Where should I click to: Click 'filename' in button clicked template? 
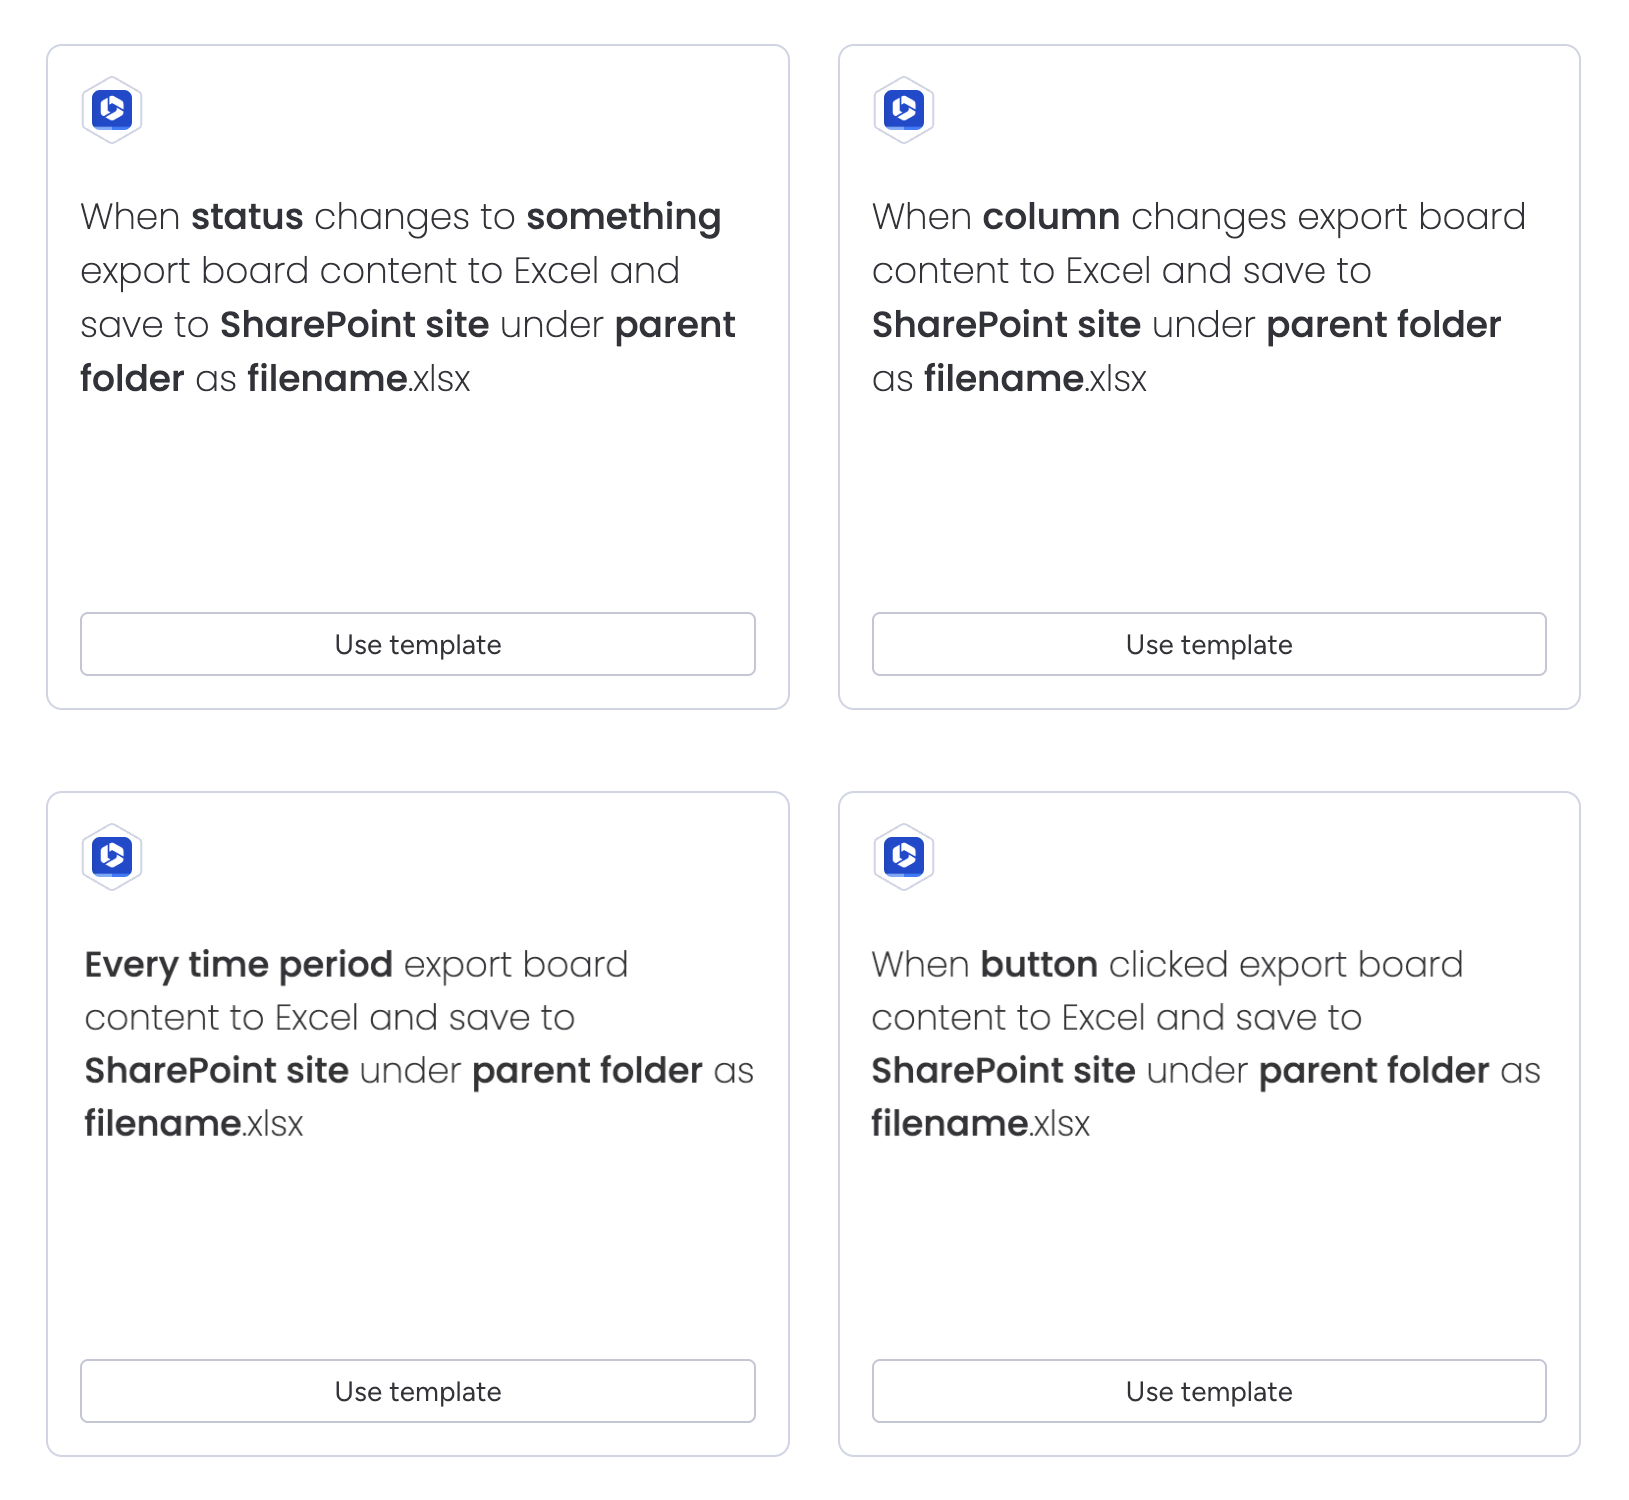pos(950,1124)
